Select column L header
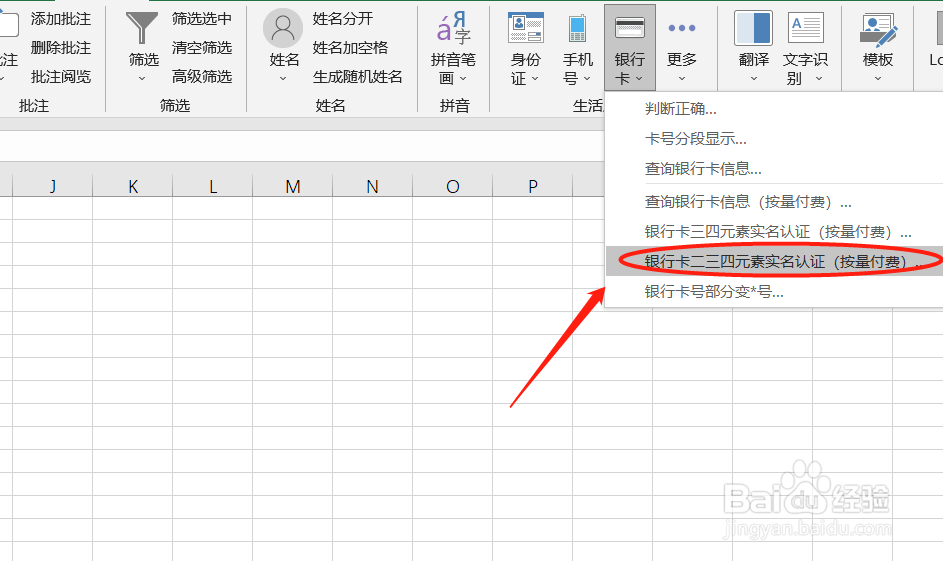The image size is (943, 561). pos(213,186)
